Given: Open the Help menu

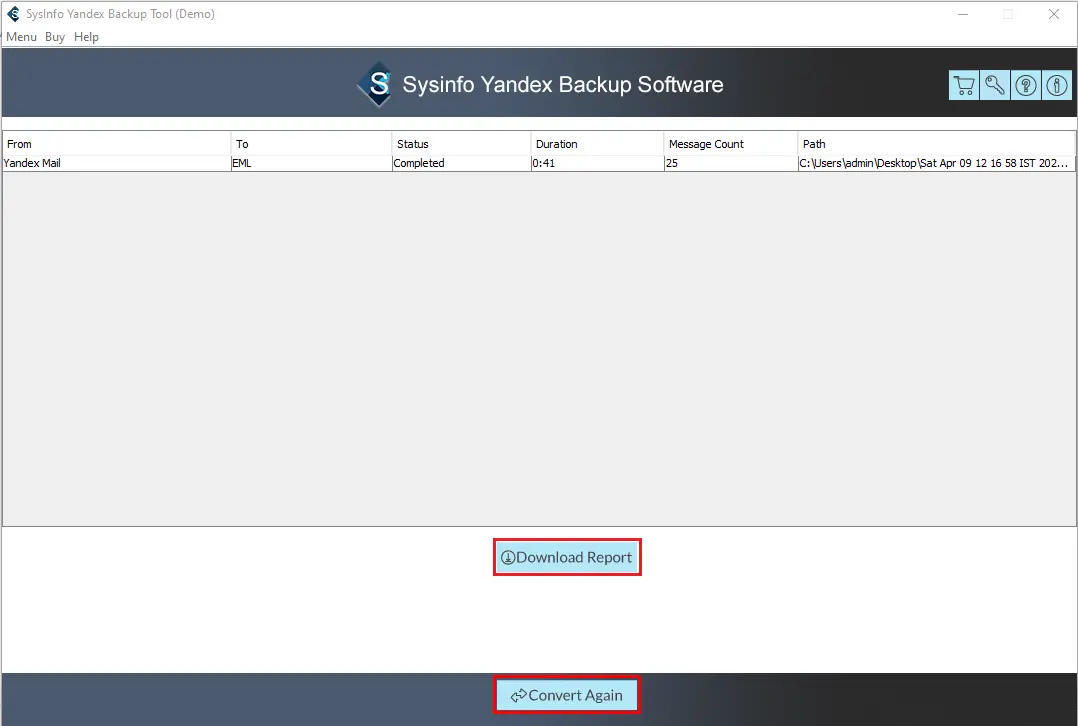Looking at the screenshot, I should pos(87,37).
